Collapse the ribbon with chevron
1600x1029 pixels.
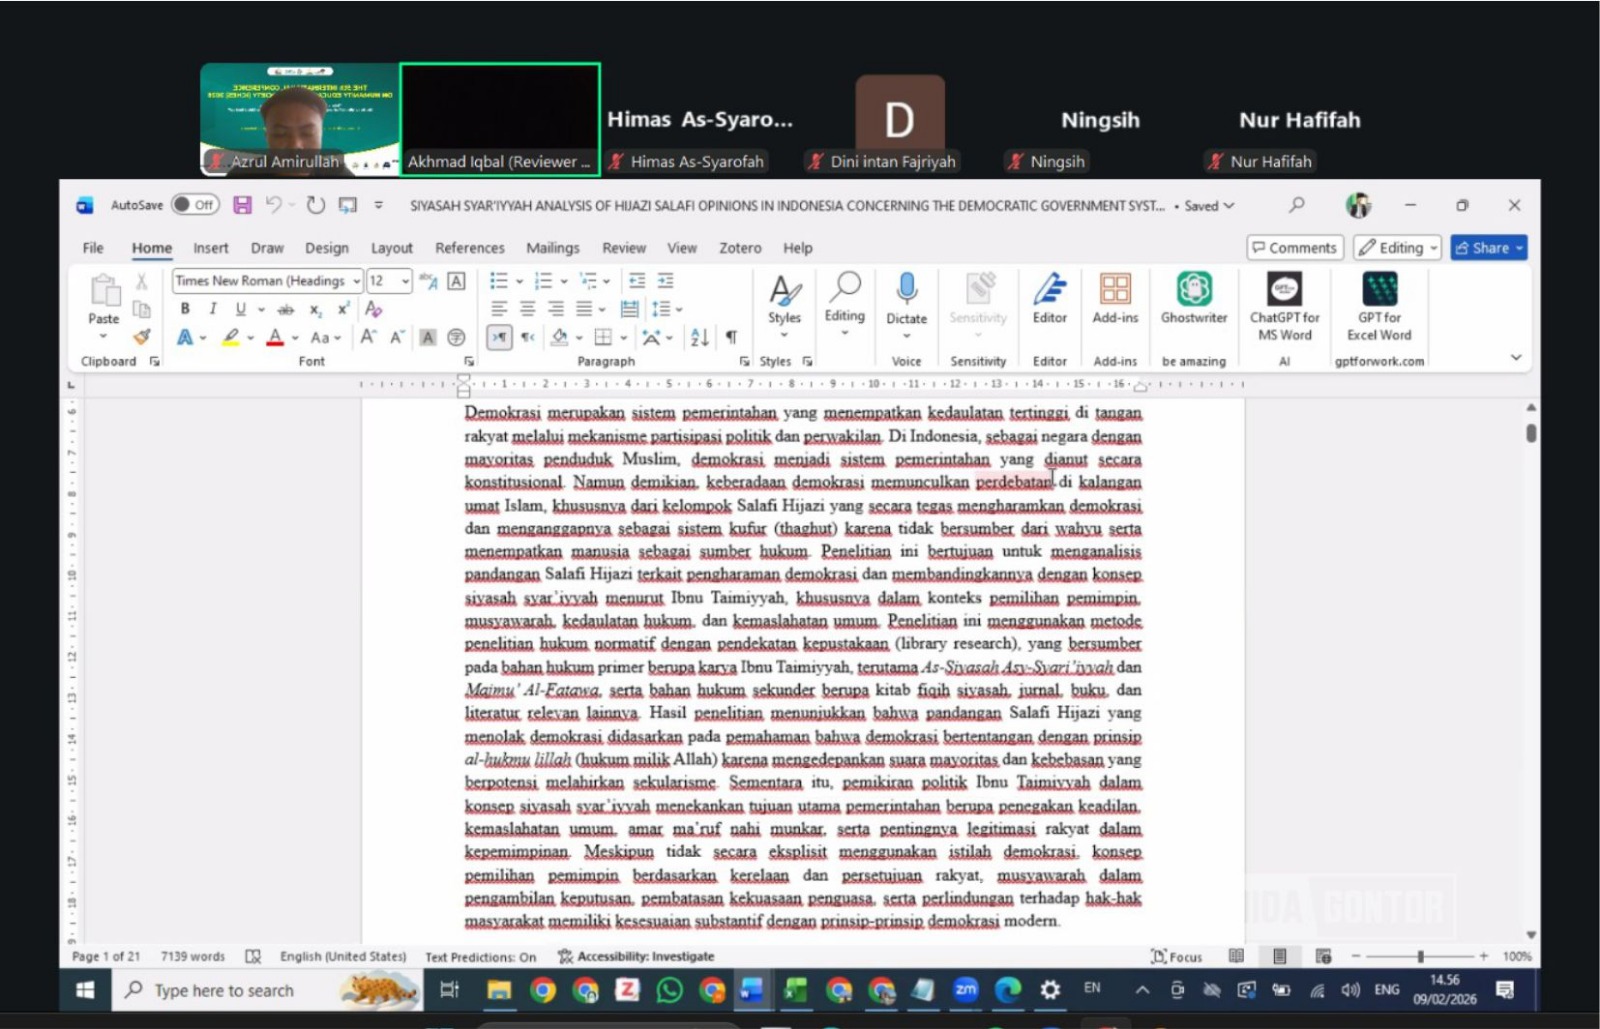(x=1516, y=357)
